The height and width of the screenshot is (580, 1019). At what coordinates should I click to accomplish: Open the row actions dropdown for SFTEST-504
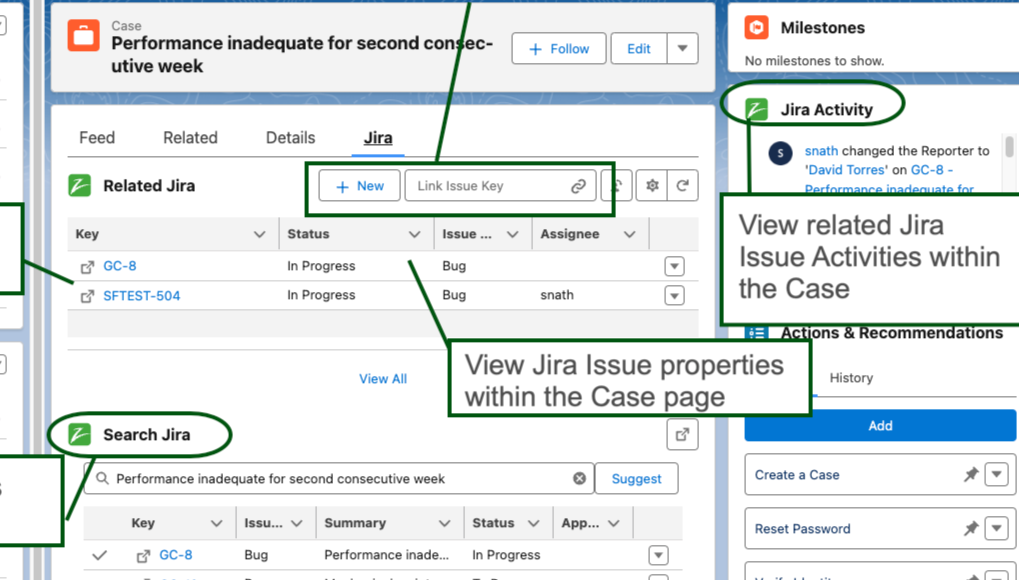pyautogui.click(x=674, y=295)
